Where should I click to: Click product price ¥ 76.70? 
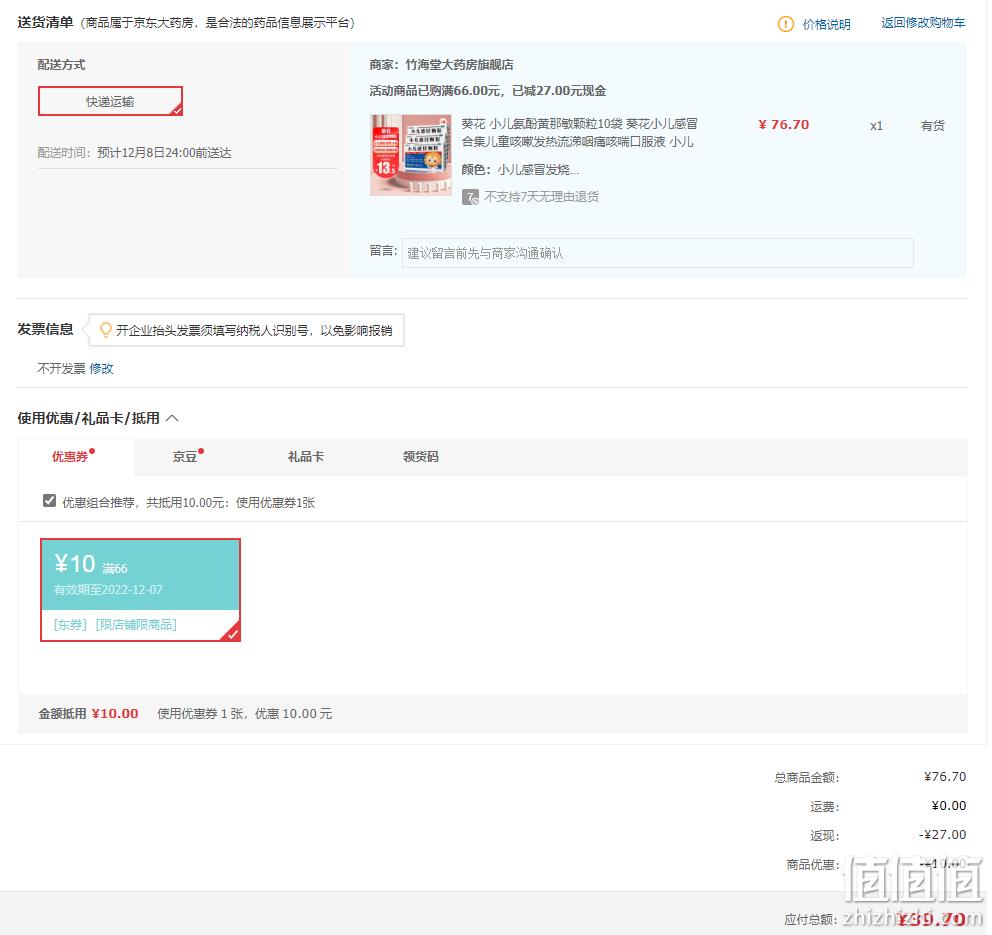(x=783, y=125)
